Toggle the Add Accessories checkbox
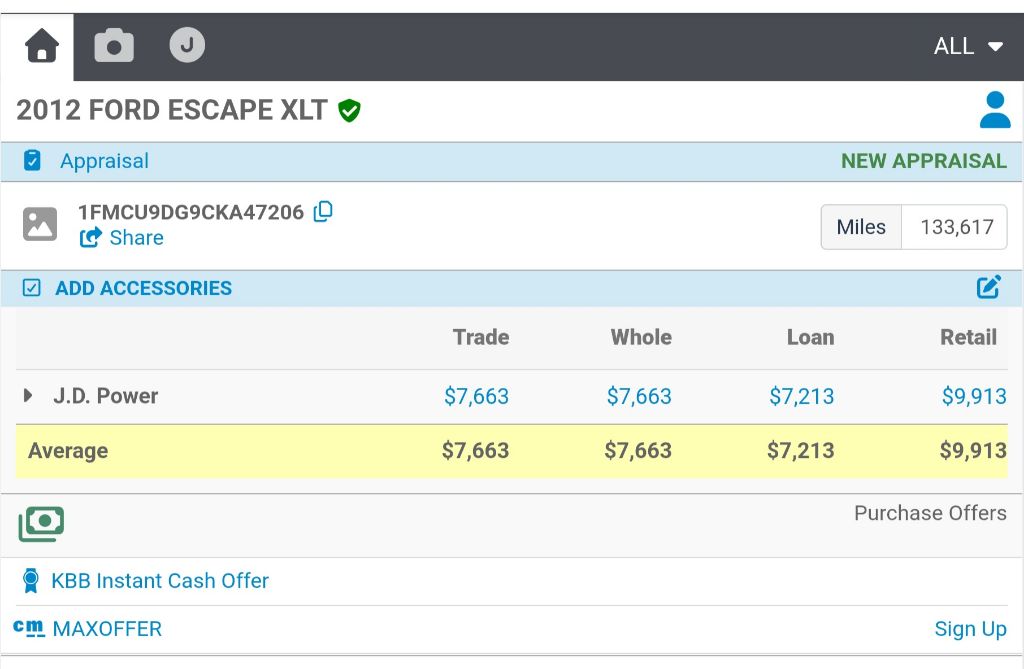 click(31, 288)
